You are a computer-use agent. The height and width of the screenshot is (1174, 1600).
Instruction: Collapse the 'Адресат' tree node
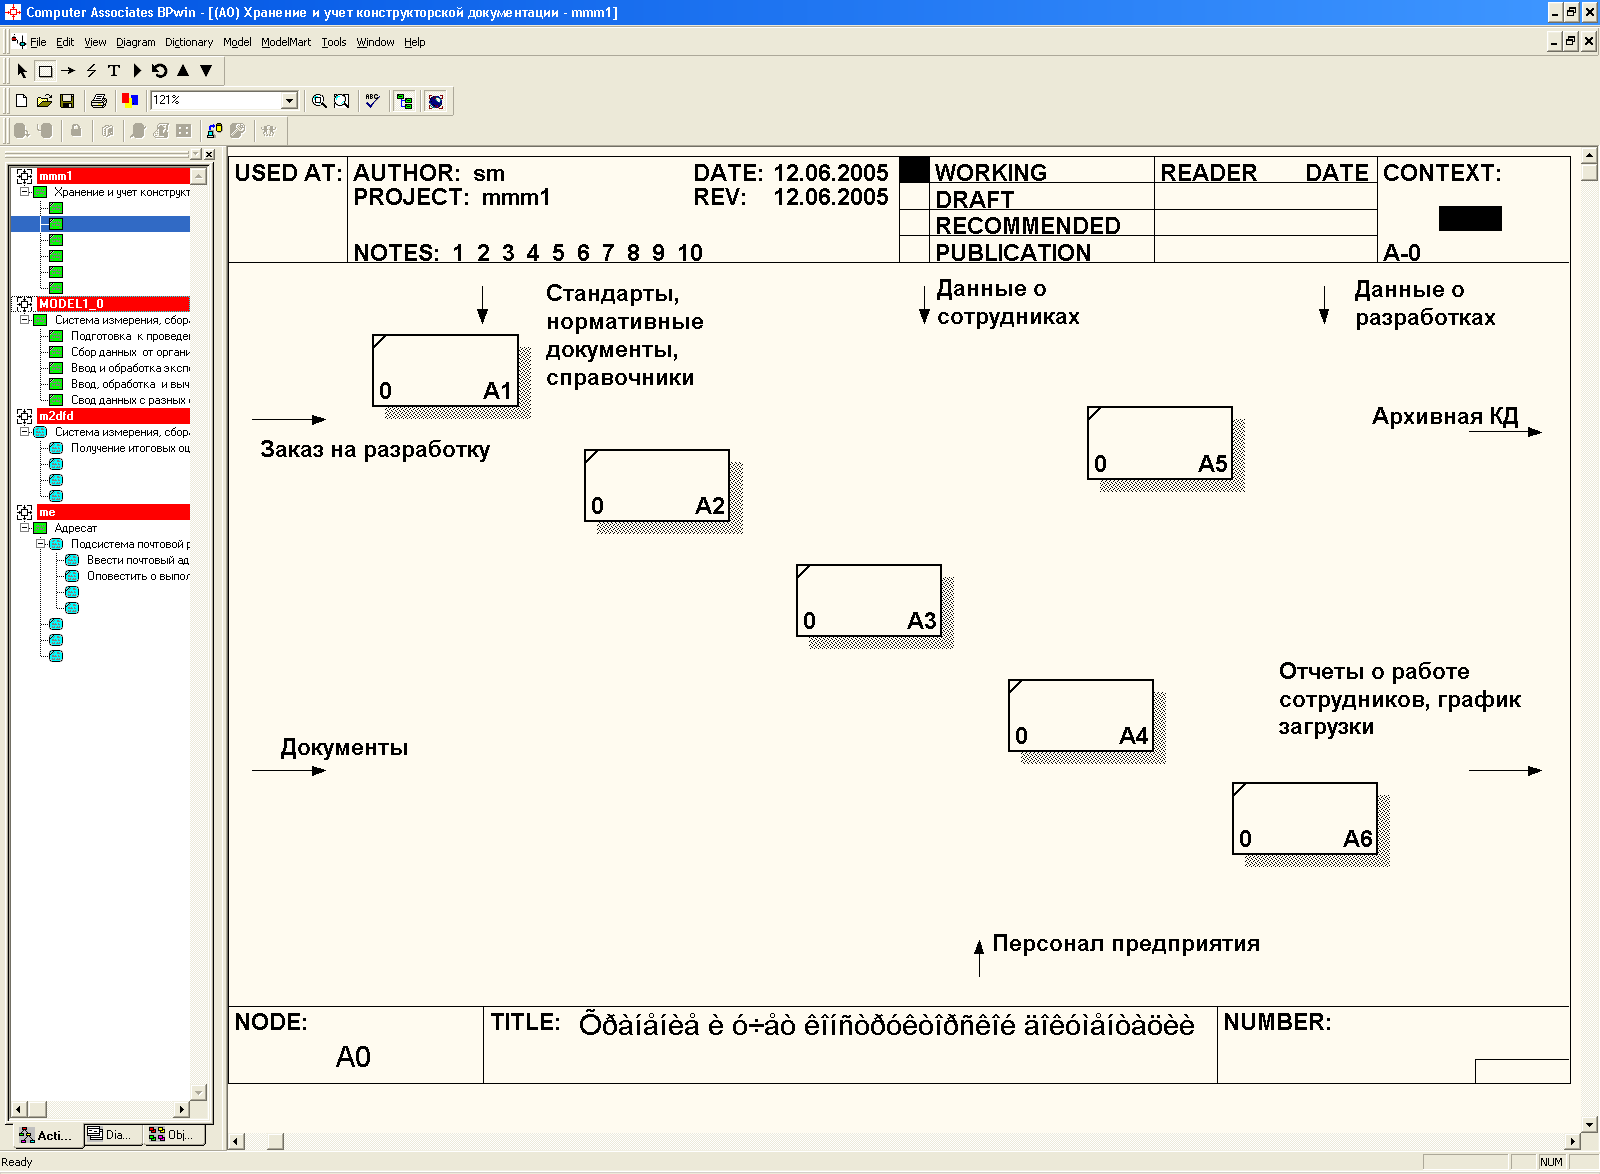tap(24, 528)
